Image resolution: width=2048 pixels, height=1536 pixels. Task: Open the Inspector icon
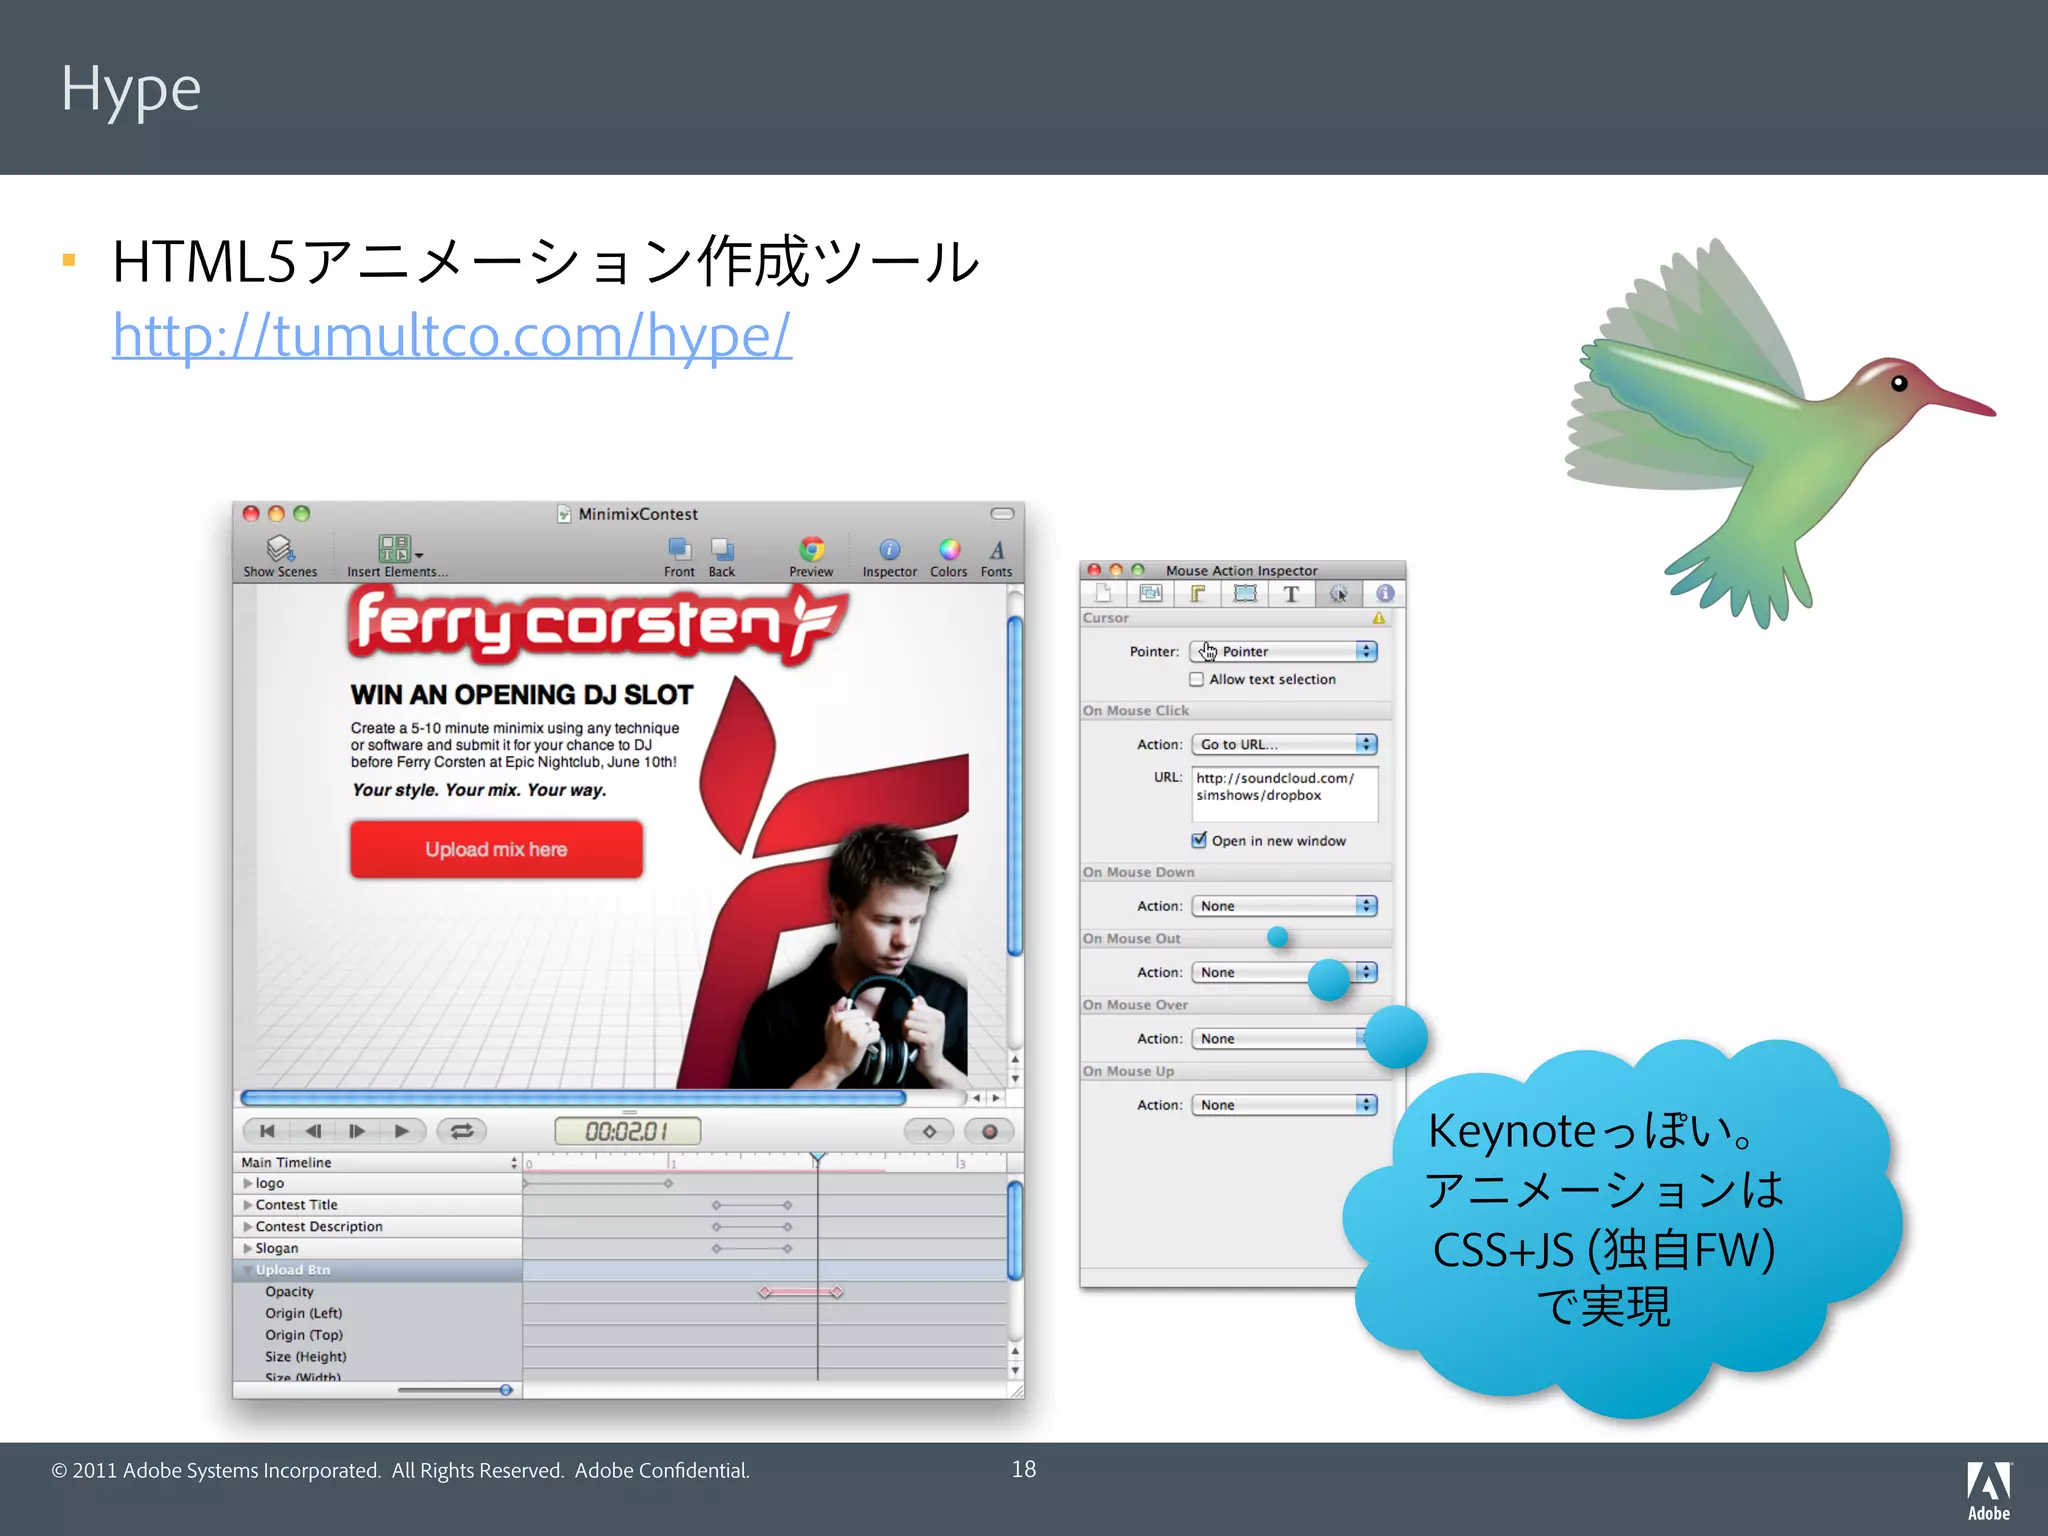(889, 548)
